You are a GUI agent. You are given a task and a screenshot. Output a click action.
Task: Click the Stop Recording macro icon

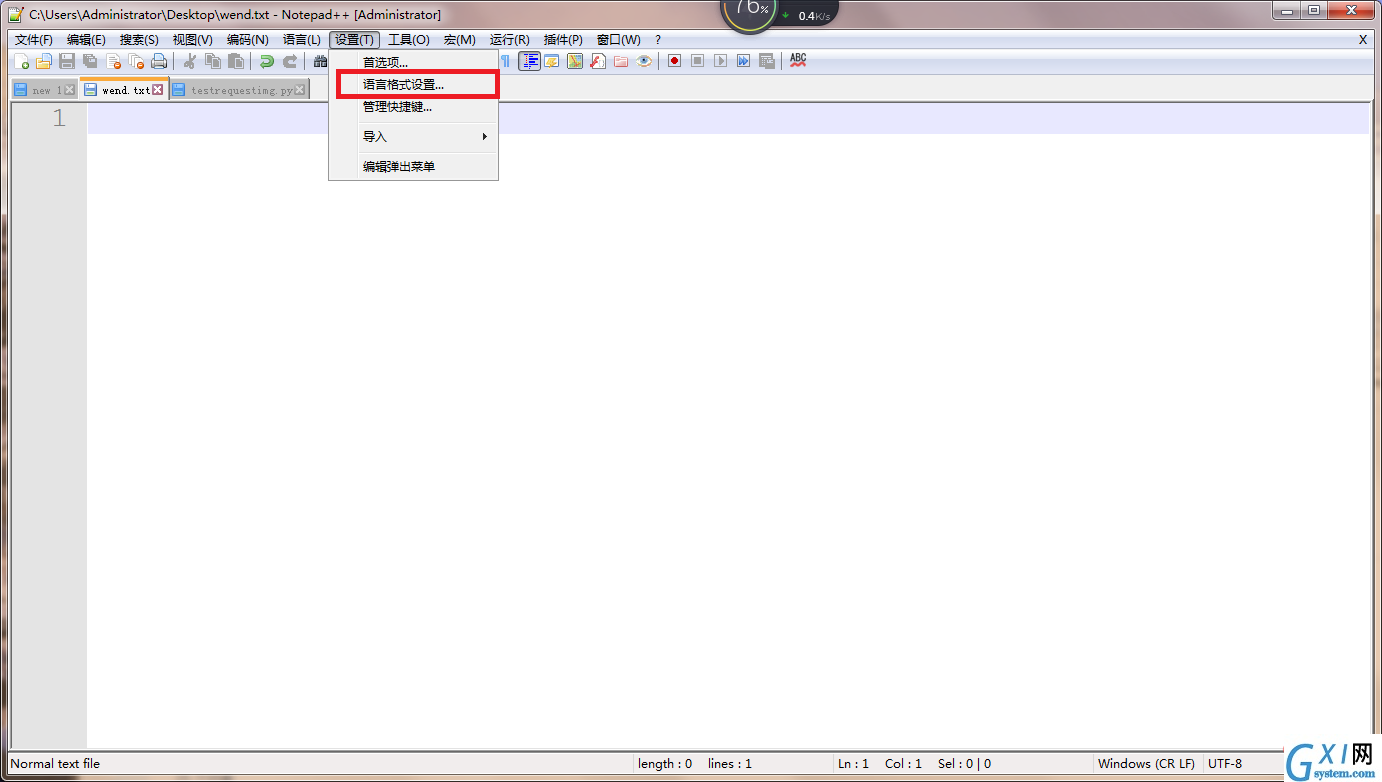tap(698, 61)
